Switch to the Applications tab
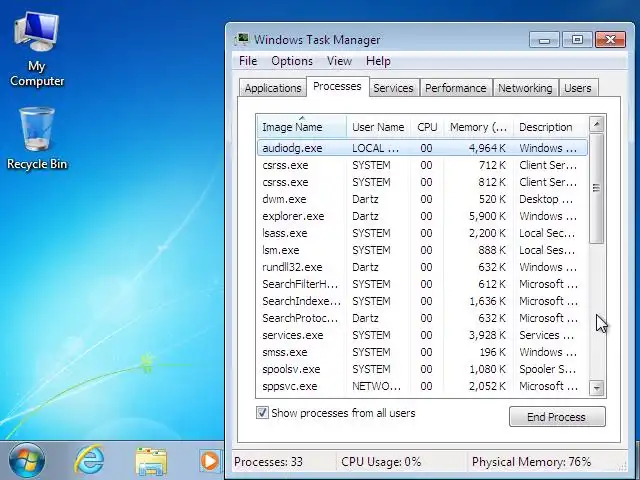The height and width of the screenshot is (480, 640). tap(273, 88)
